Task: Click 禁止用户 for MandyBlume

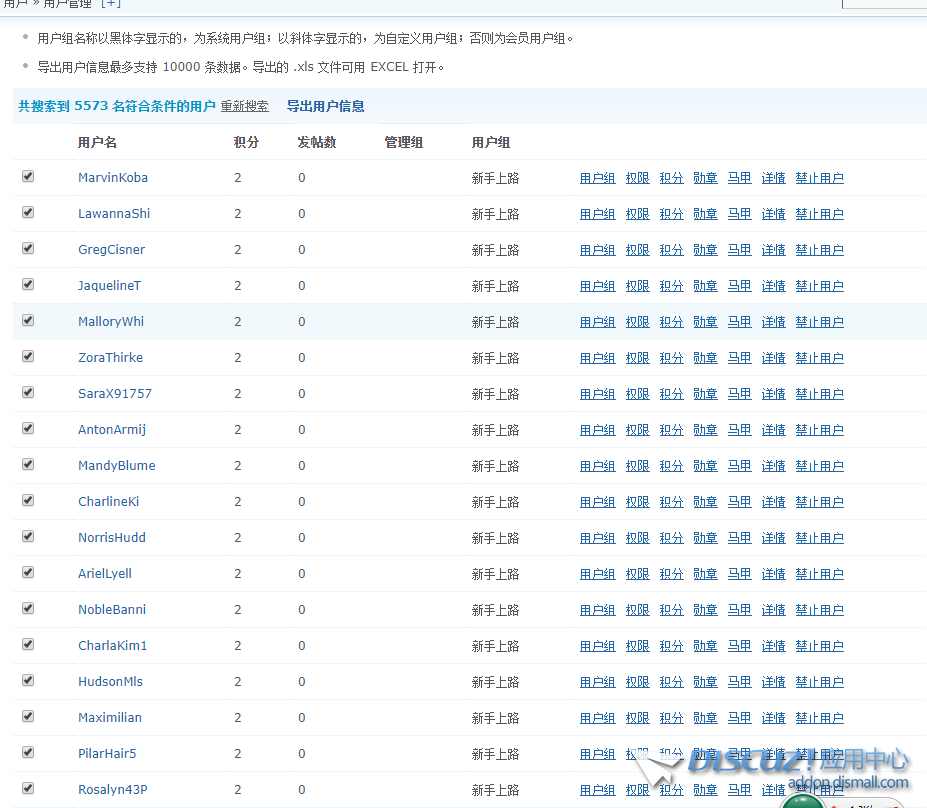Action: coord(819,466)
